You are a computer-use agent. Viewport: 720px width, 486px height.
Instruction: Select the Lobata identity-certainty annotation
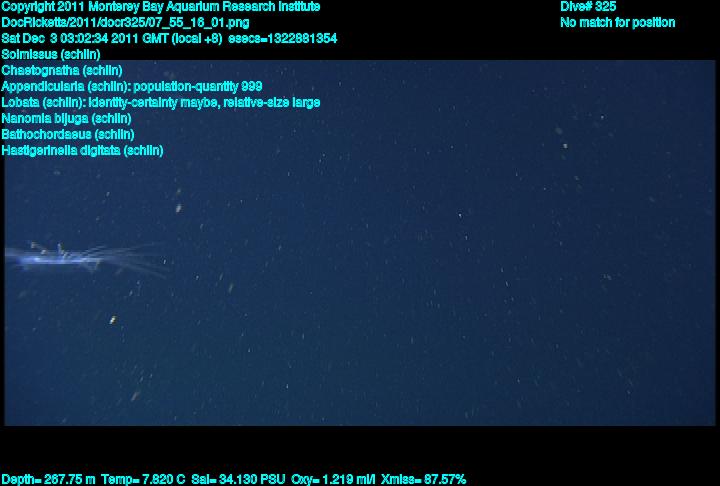point(161,102)
